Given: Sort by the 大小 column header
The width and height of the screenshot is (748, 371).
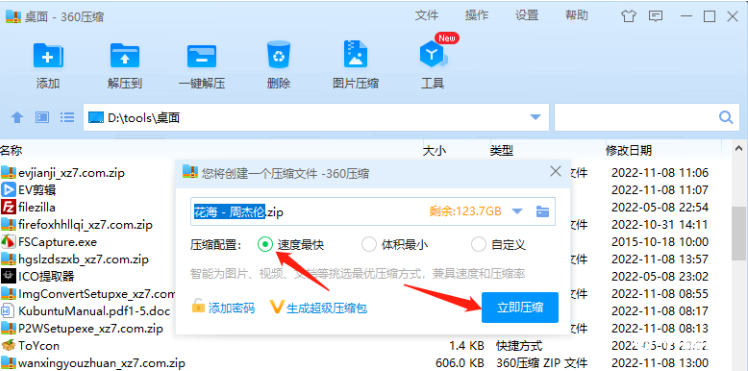Looking at the screenshot, I should pyautogui.click(x=435, y=151).
